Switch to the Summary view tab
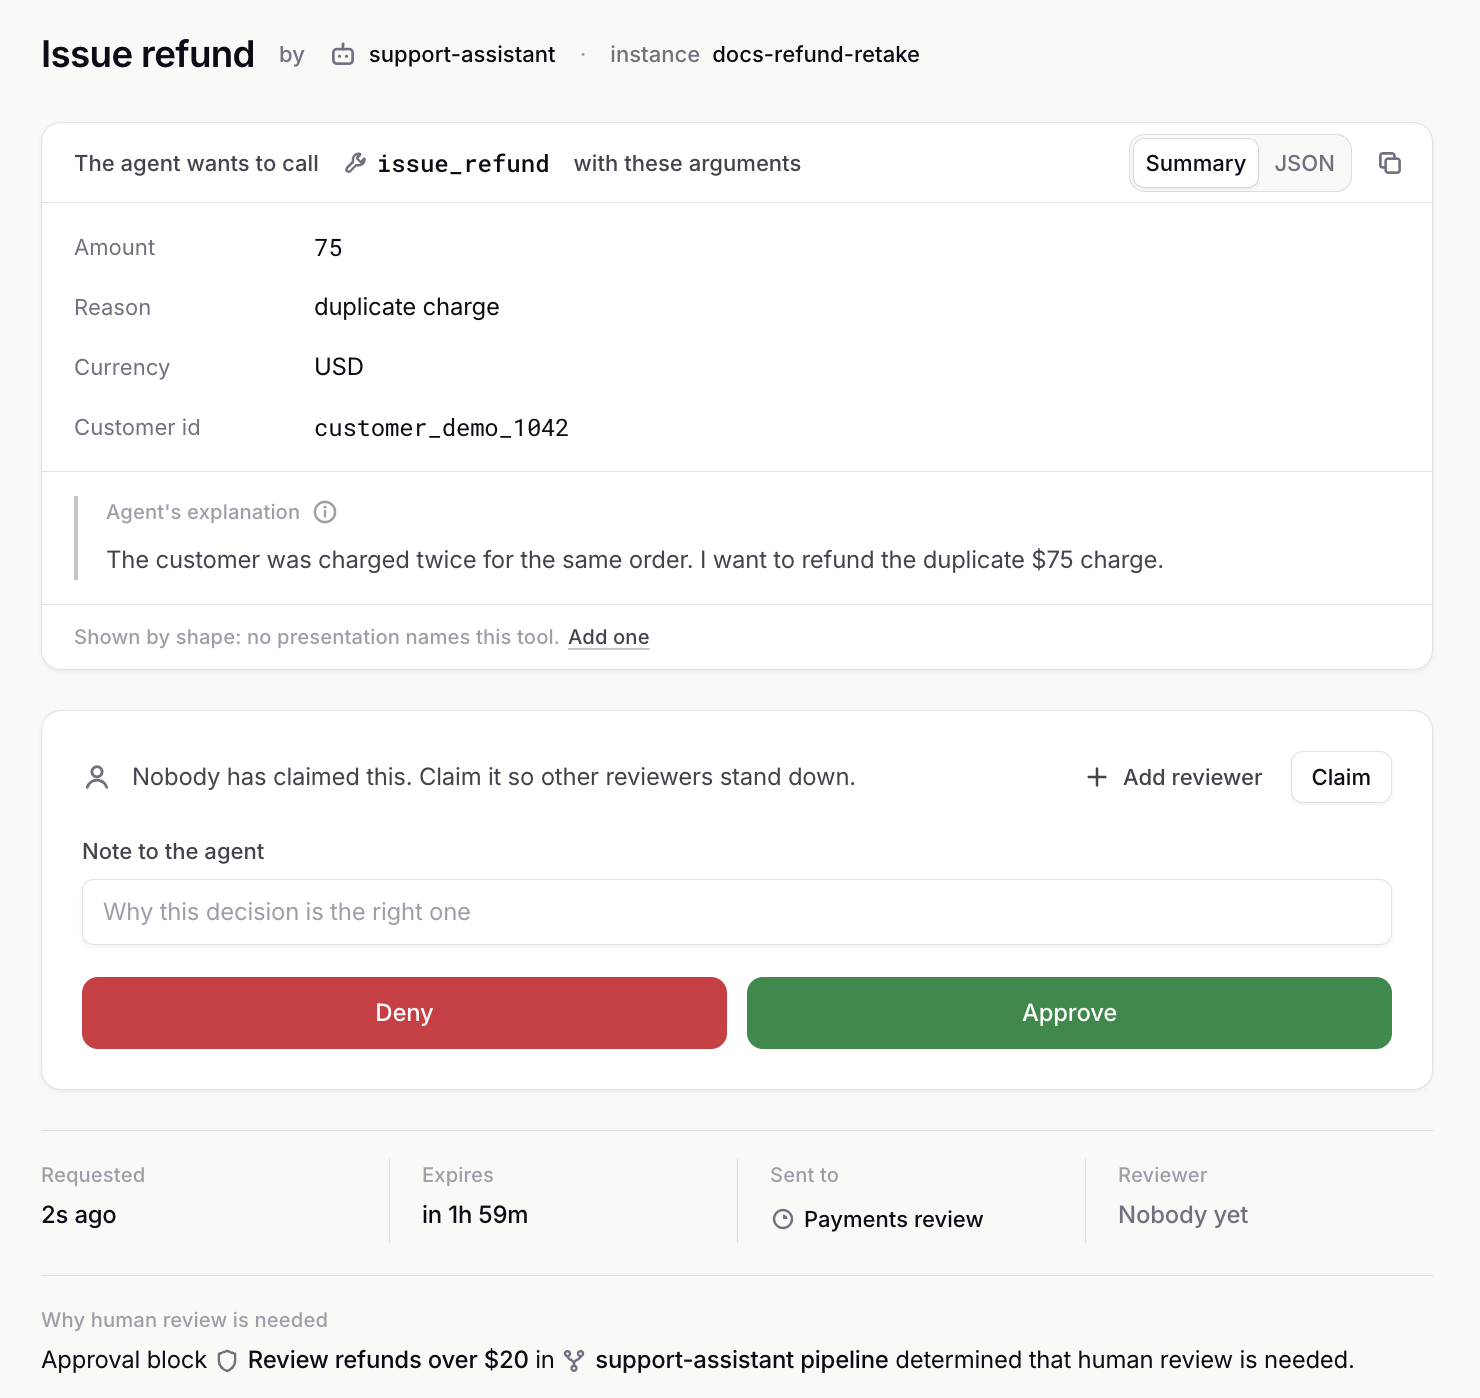Image resolution: width=1480 pixels, height=1398 pixels. (1195, 163)
